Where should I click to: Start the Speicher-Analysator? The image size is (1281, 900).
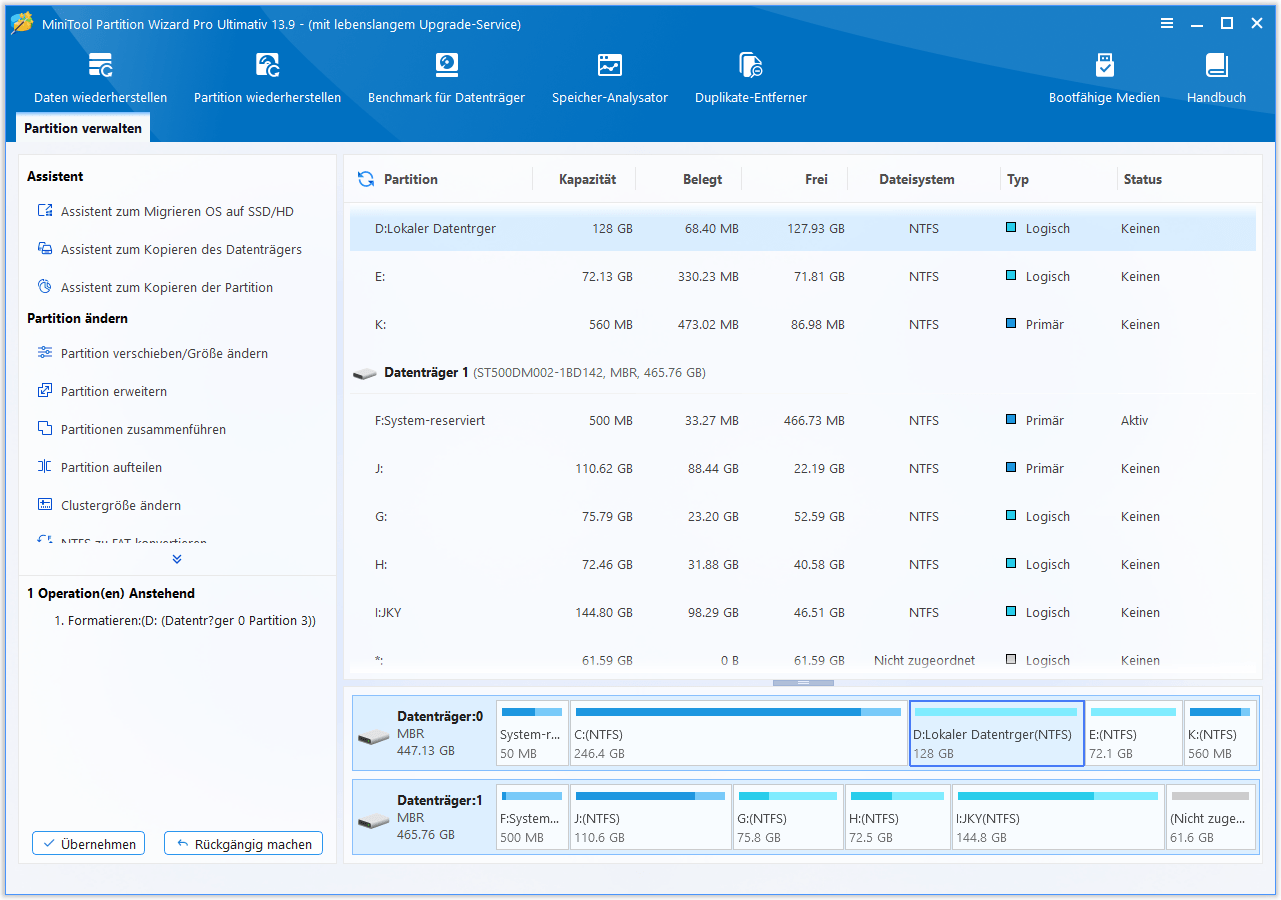click(x=610, y=79)
